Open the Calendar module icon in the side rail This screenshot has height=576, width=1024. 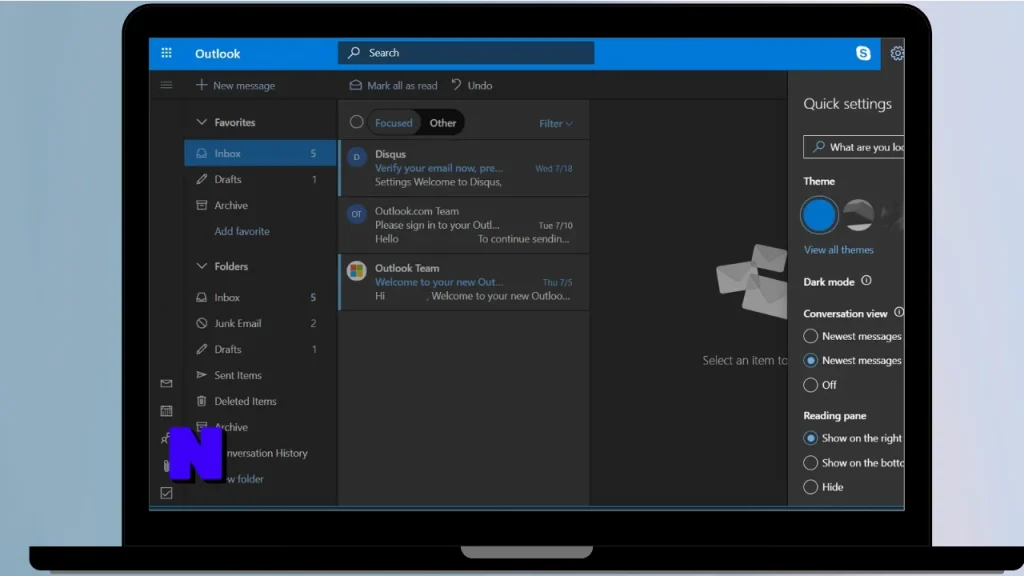[x=167, y=411]
